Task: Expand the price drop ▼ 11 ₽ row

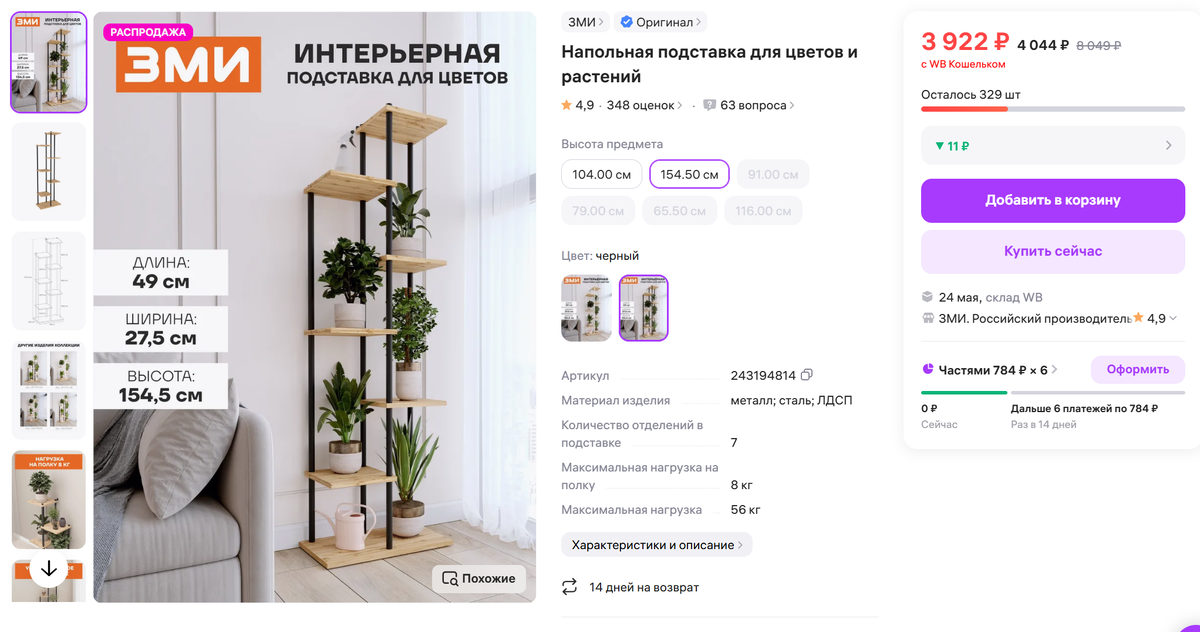Action: click(1053, 146)
